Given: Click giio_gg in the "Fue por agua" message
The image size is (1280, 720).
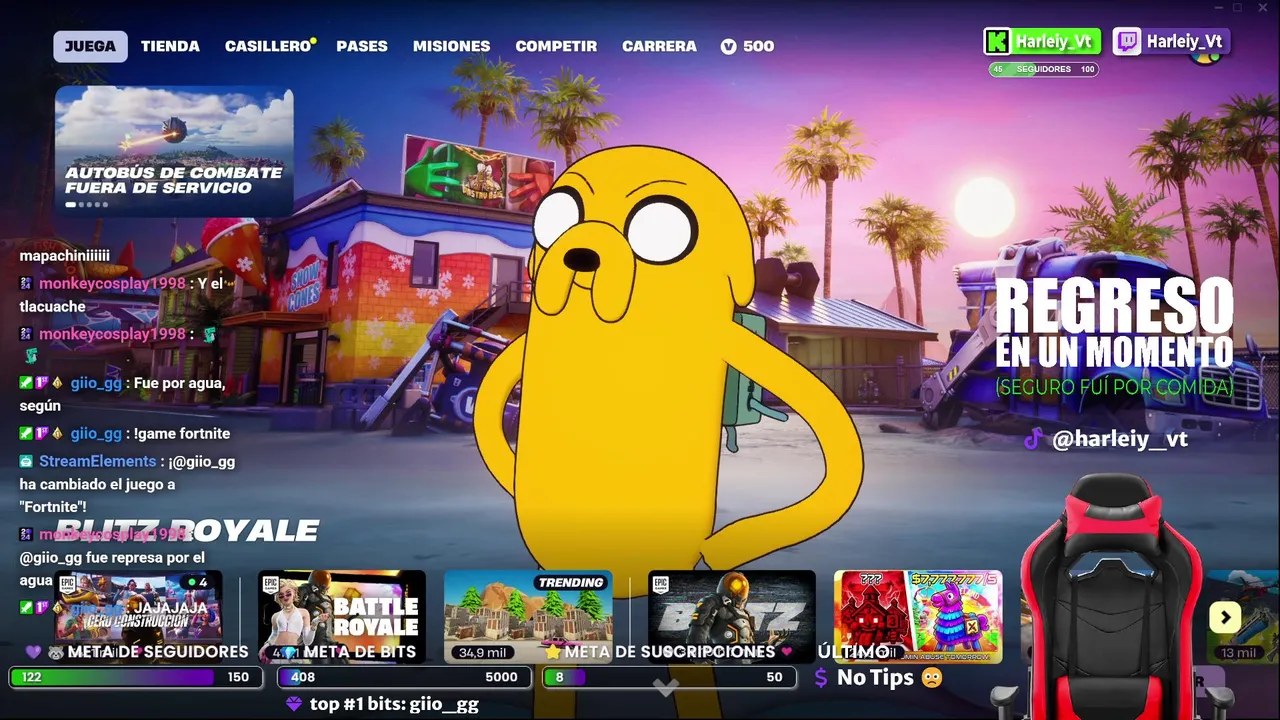Looking at the screenshot, I should click(x=96, y=383).
